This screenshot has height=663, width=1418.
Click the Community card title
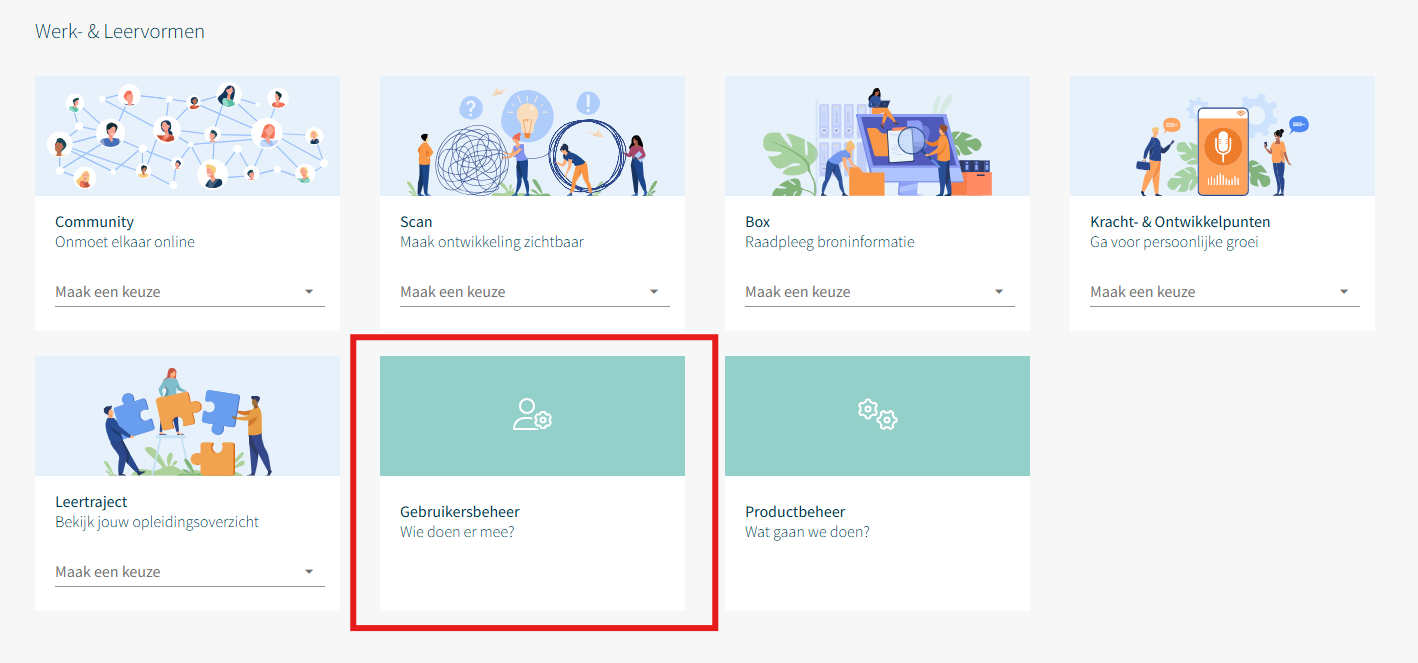[94, 222]
